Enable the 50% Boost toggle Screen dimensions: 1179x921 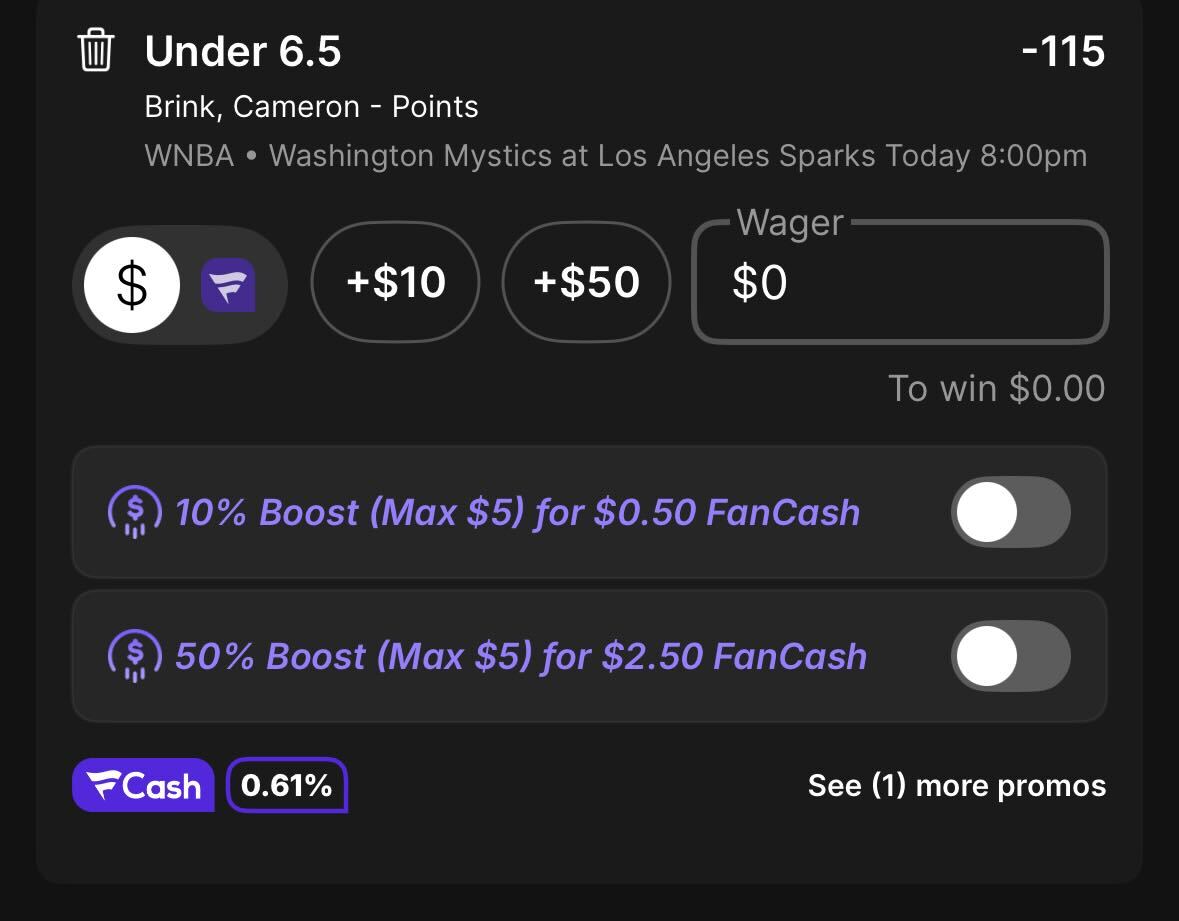pos(1011,656)
